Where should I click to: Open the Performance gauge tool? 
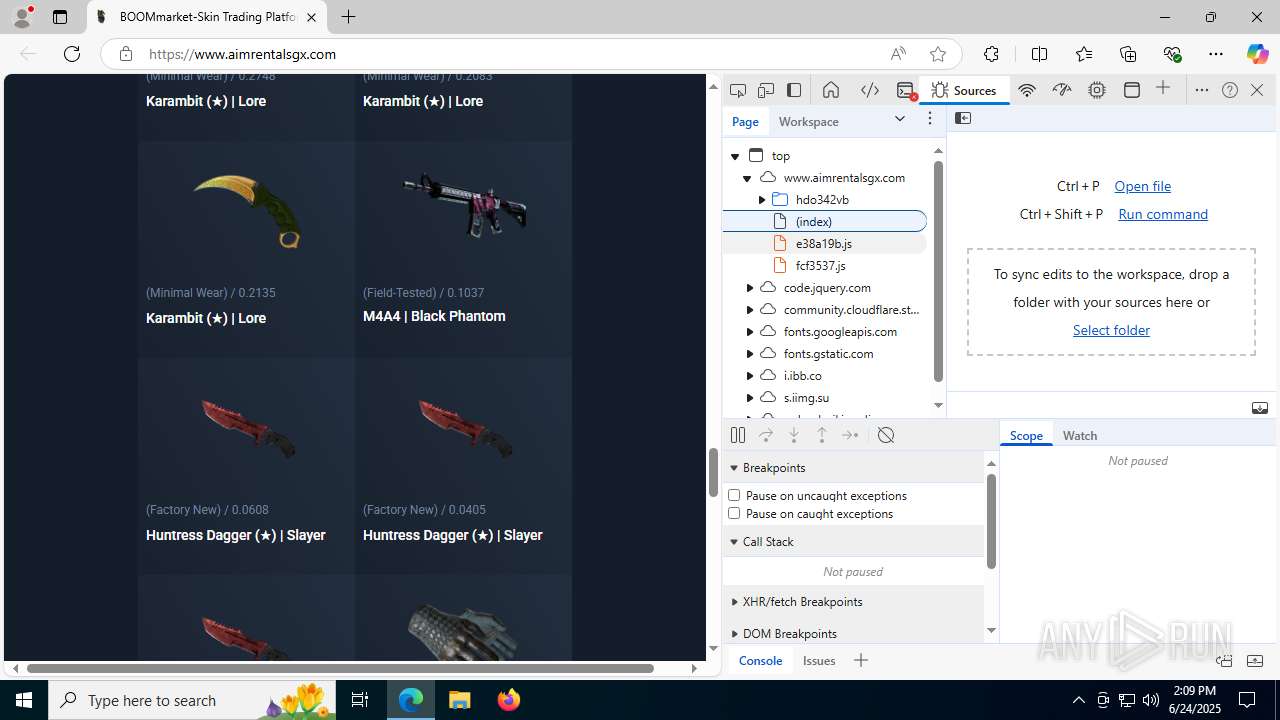pyautogui.click(x=1062, y=90)
